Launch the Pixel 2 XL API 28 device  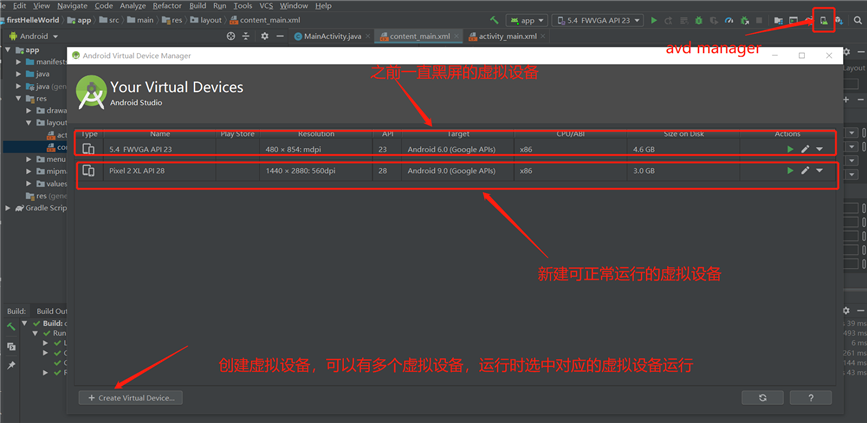(790, 171)
